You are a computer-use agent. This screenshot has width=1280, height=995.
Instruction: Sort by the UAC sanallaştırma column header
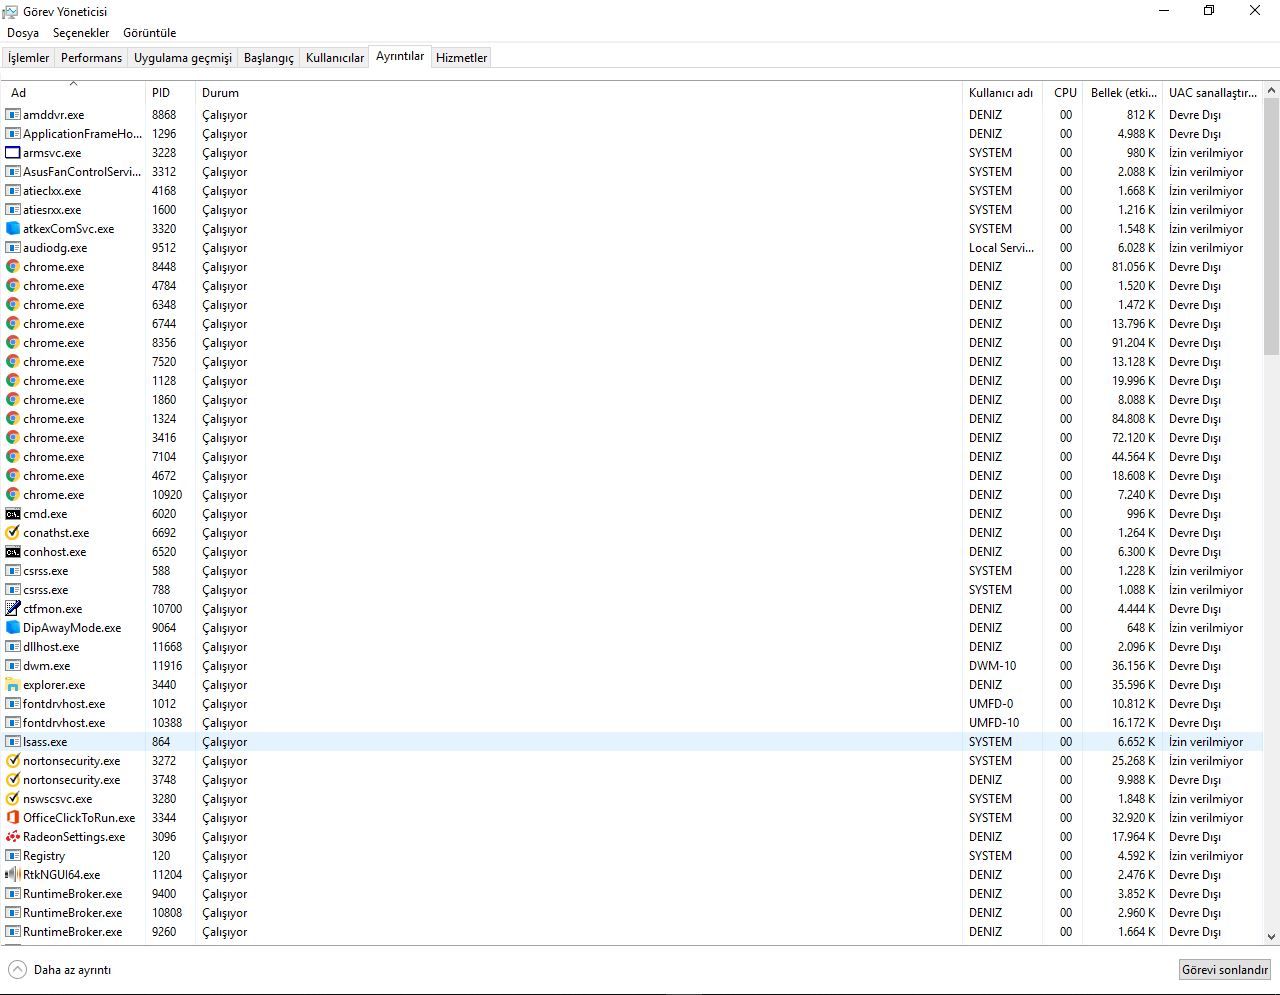click(1212, 93)
